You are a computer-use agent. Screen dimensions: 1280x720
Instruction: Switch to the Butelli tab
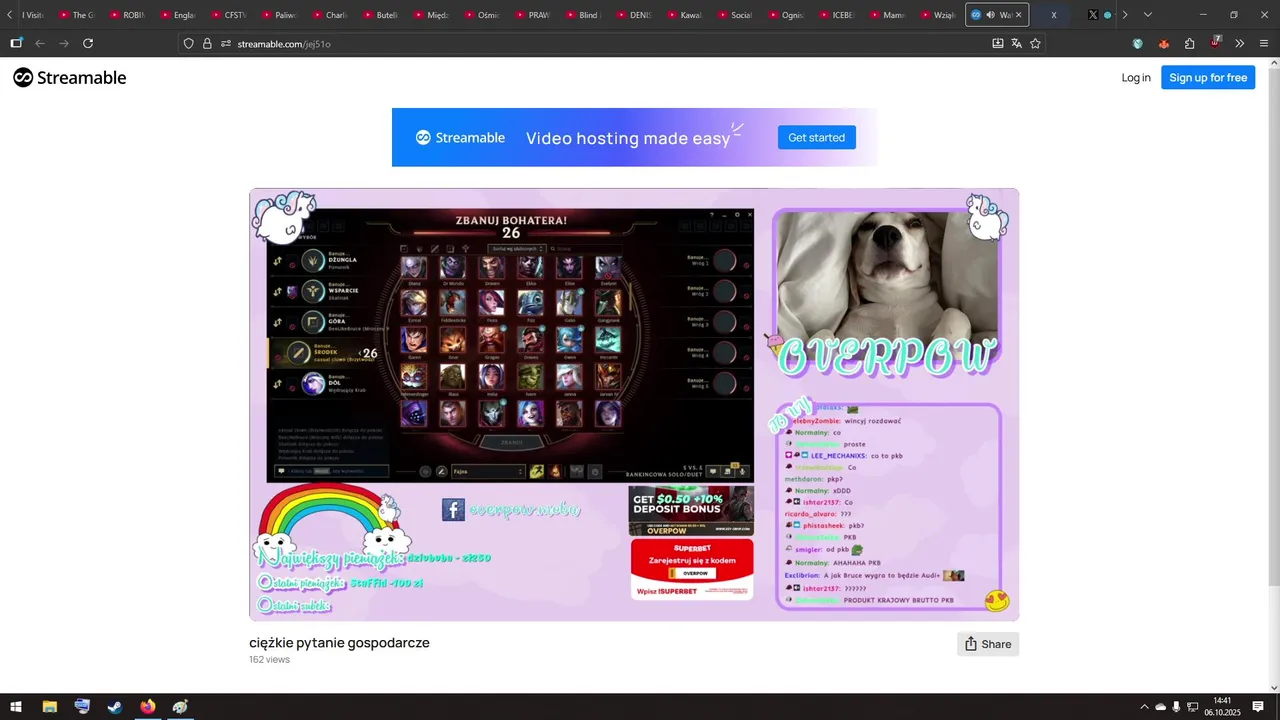(382, 15)
